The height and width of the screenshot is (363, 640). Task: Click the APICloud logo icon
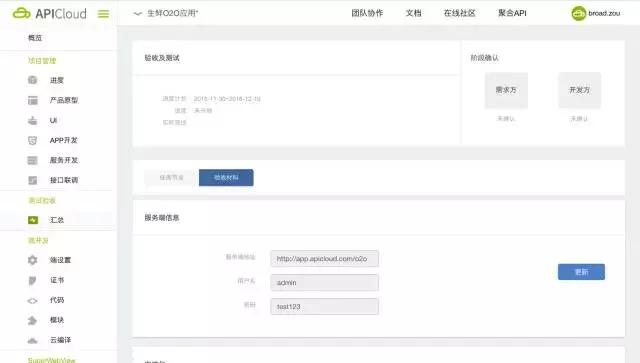[21, 13]
